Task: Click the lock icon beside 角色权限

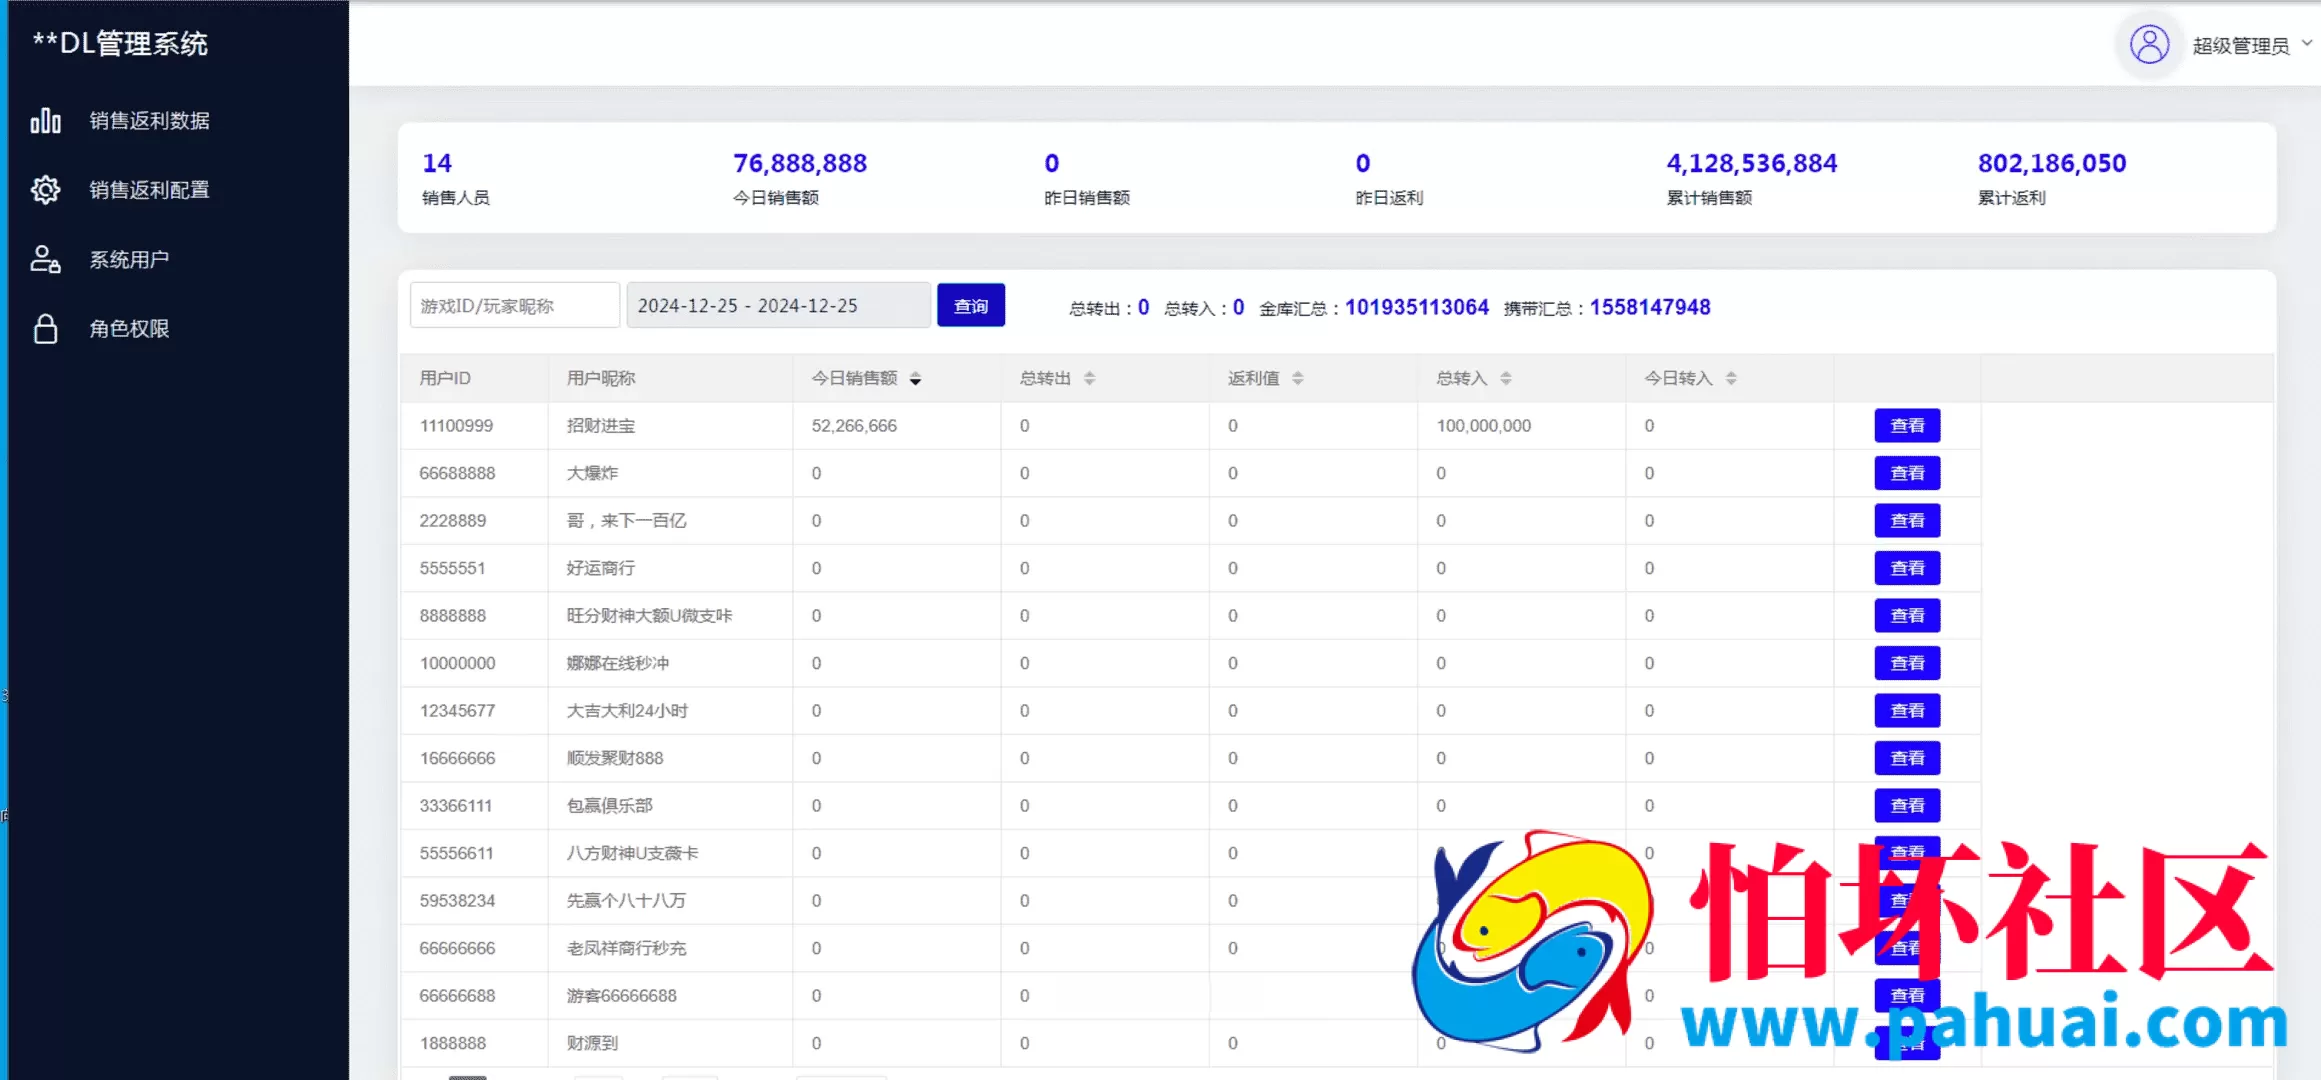Action: [45, 329]
